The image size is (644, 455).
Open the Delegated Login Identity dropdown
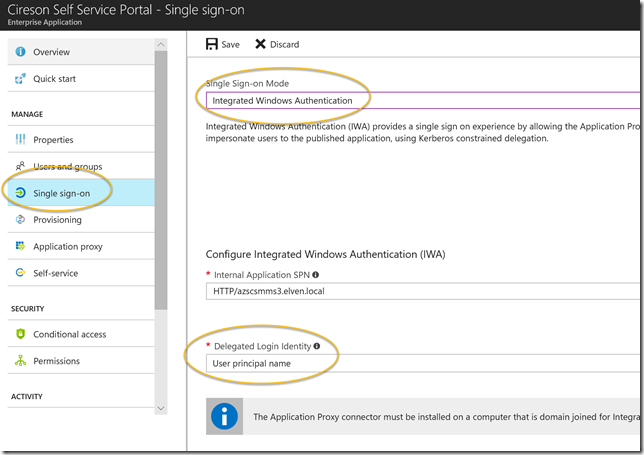[x=423, y=363]
